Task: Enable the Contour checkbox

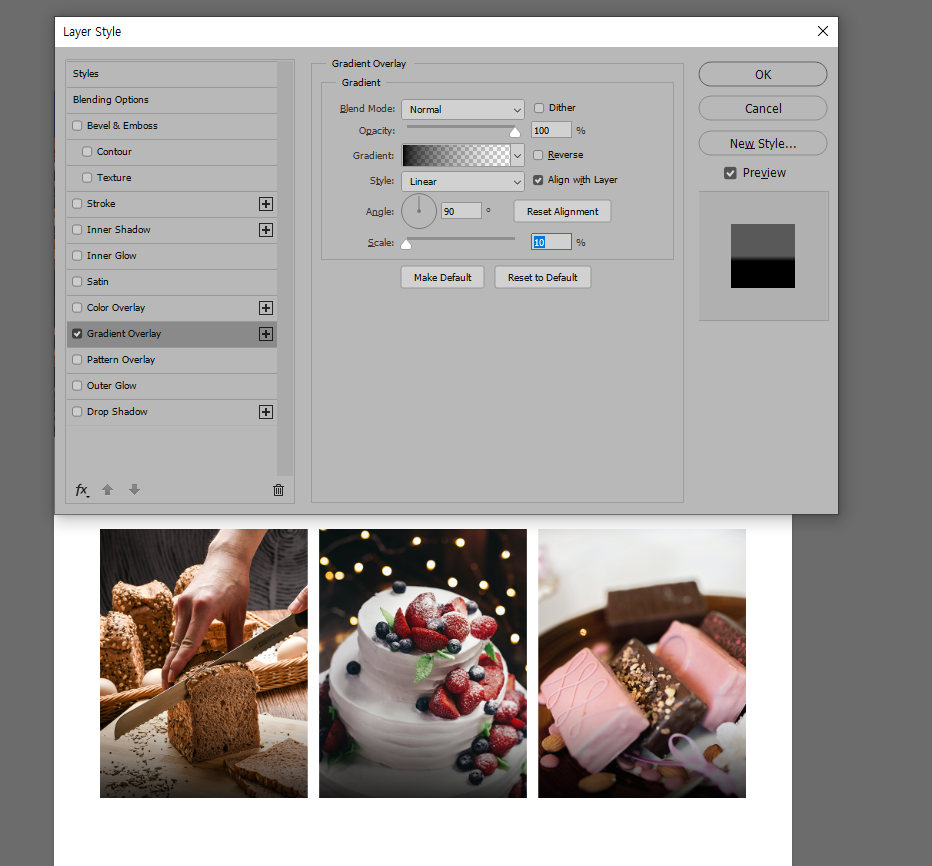Action: click(x=87, y=152)
